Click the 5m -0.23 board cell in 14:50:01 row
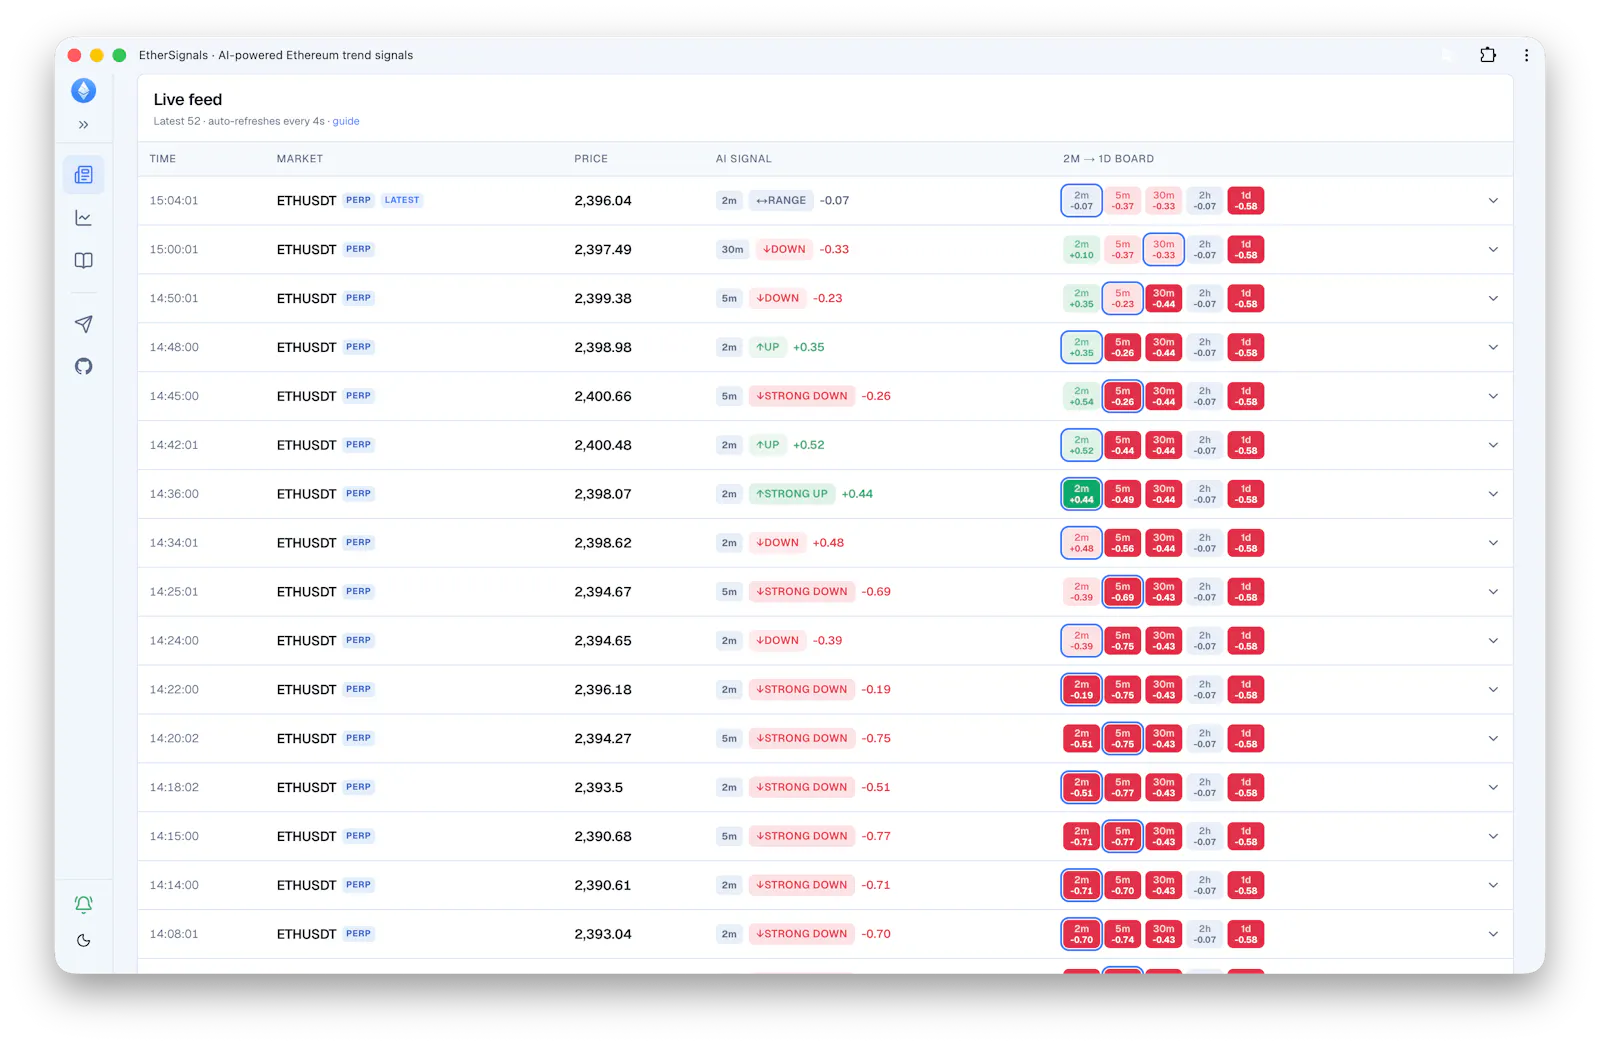 1123,299
